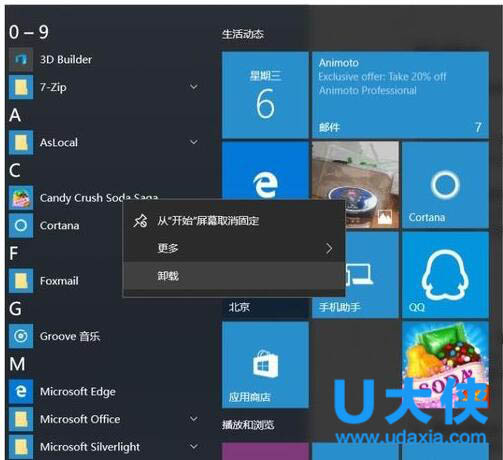503x460 pixels.
Task: Click the letter A group header
Action: coord(15,115)
